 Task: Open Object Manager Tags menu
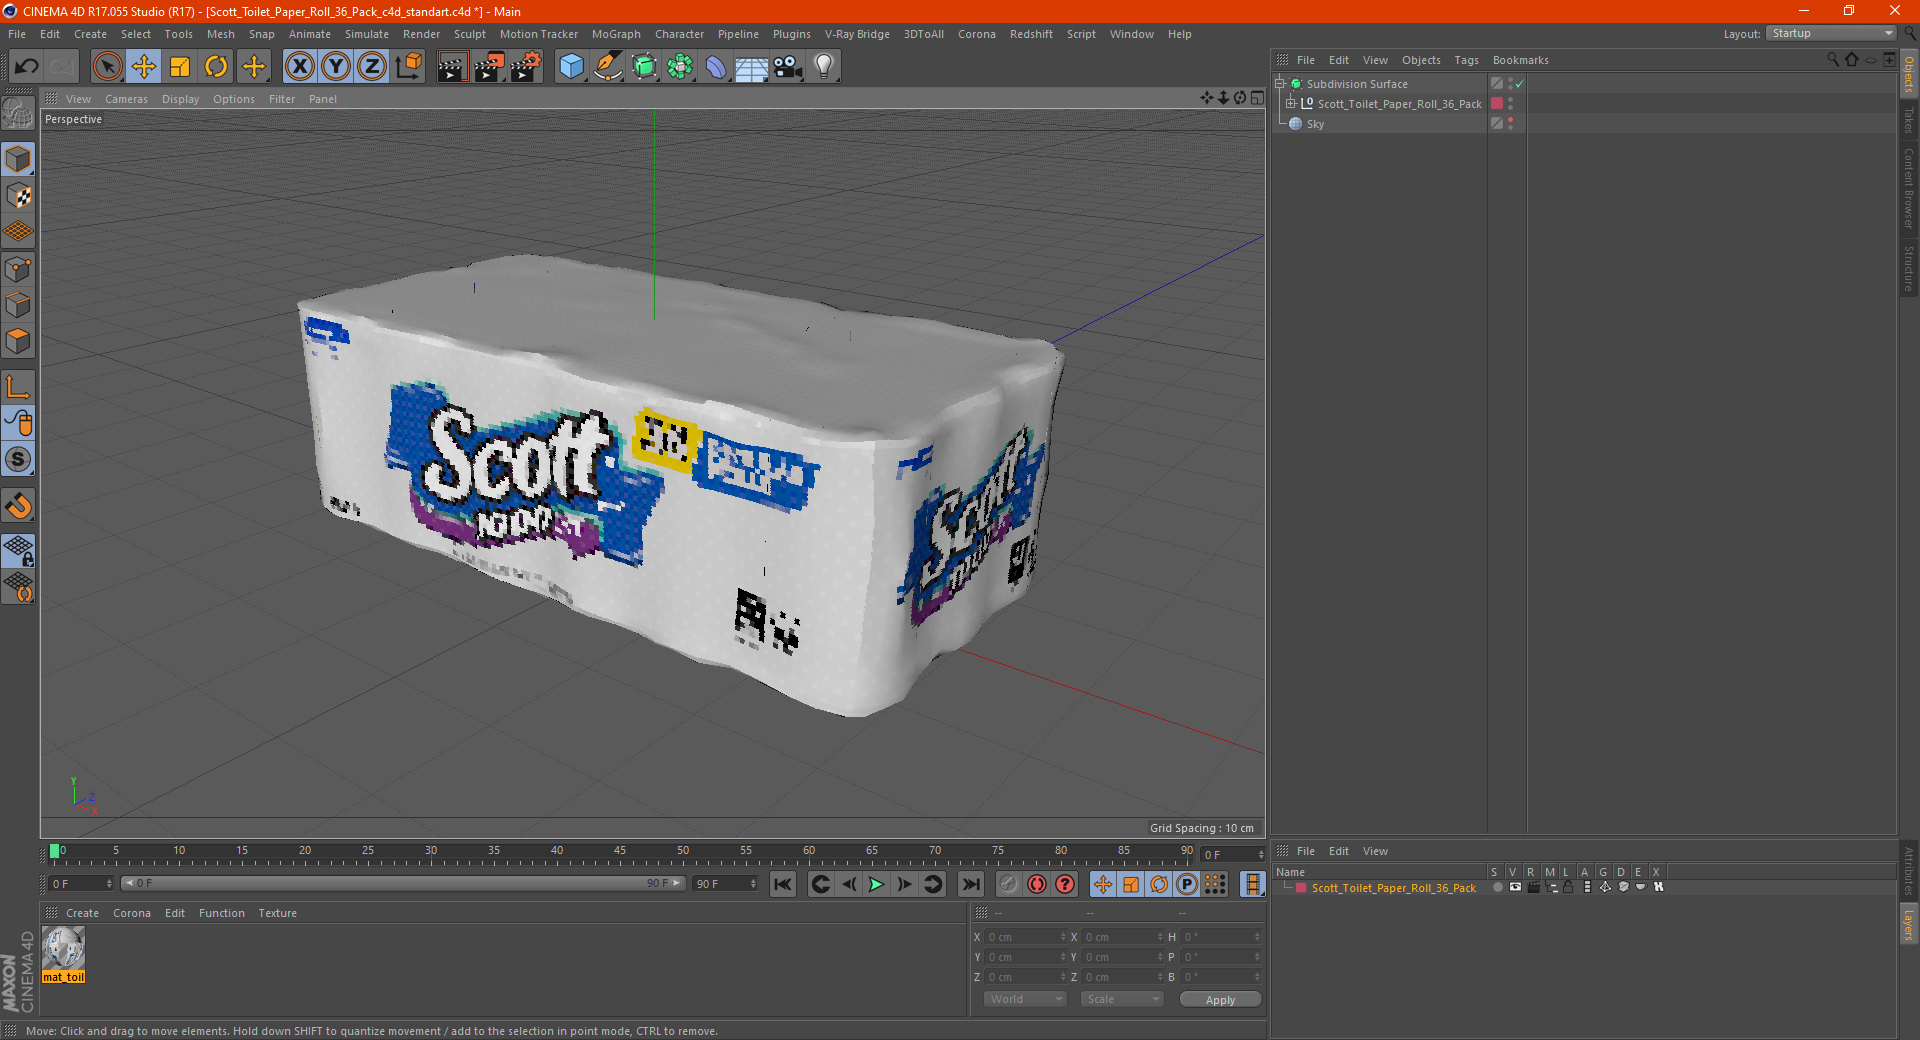[x=1466, y=60]
